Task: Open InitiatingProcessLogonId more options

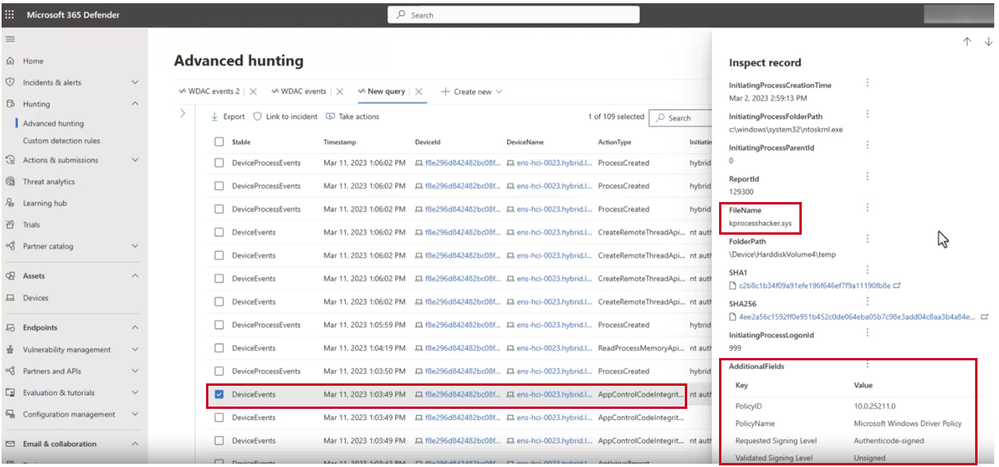Action: 867,333
